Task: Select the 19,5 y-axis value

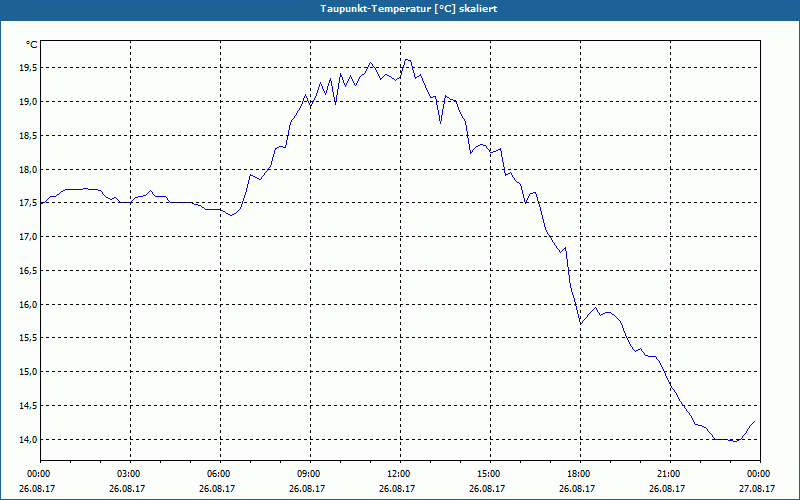Action: click(x=29, y=68)
